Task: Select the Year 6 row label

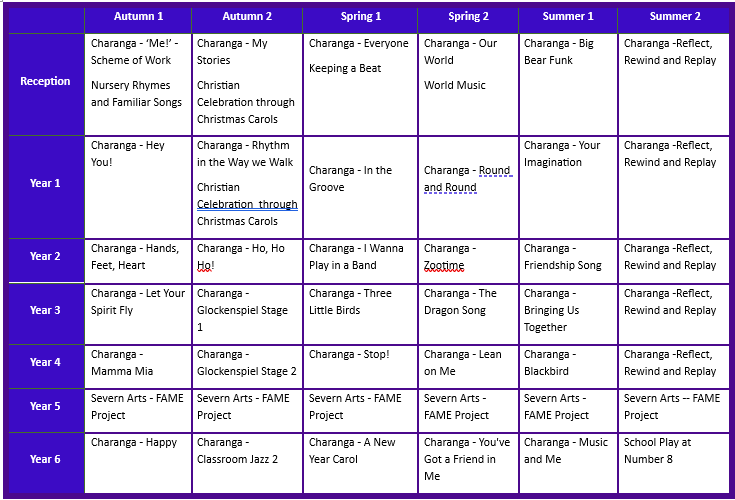Action: (x=45, y=459)
